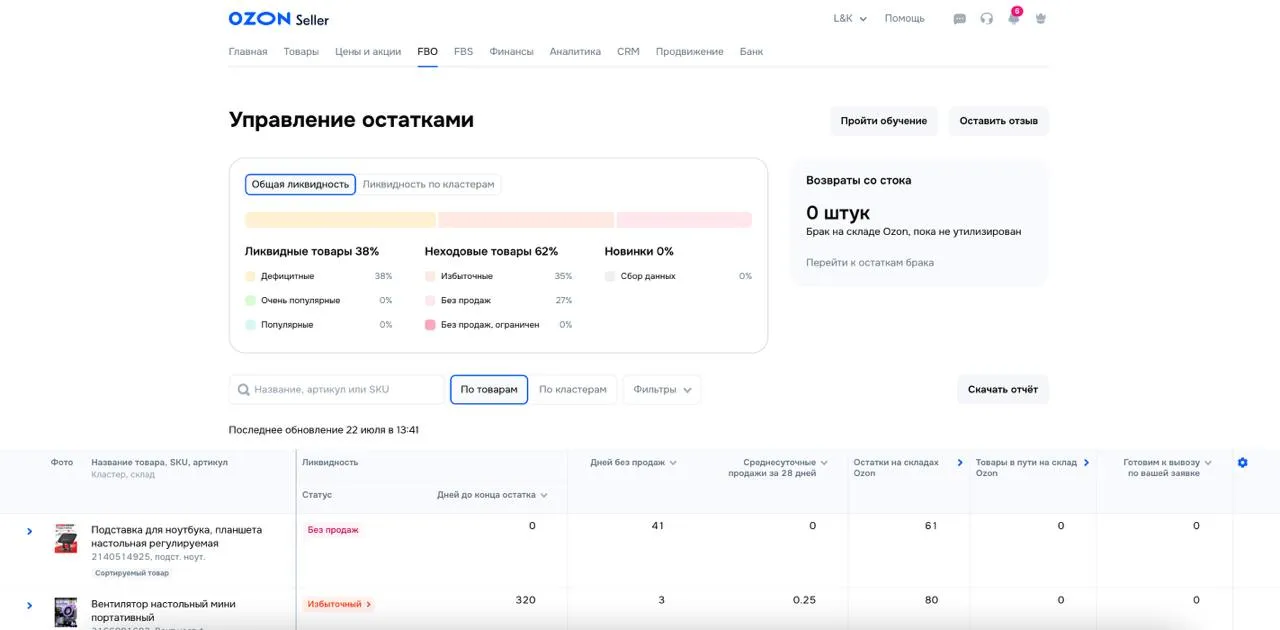Viewport: 1280px width, 630px height.
Task: Open the 'Фильтры' dropdown
Action: [x=662, y=390]
